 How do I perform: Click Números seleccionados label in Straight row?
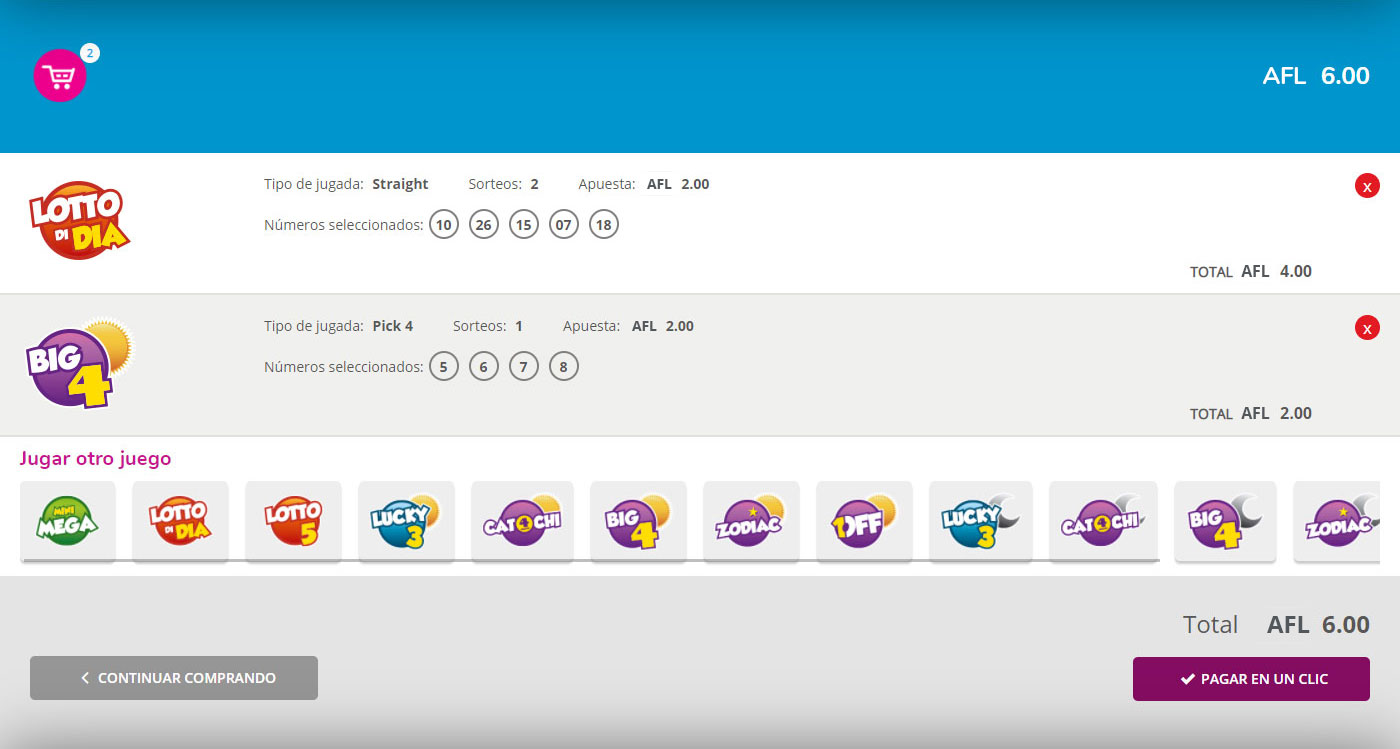point(344,225)
